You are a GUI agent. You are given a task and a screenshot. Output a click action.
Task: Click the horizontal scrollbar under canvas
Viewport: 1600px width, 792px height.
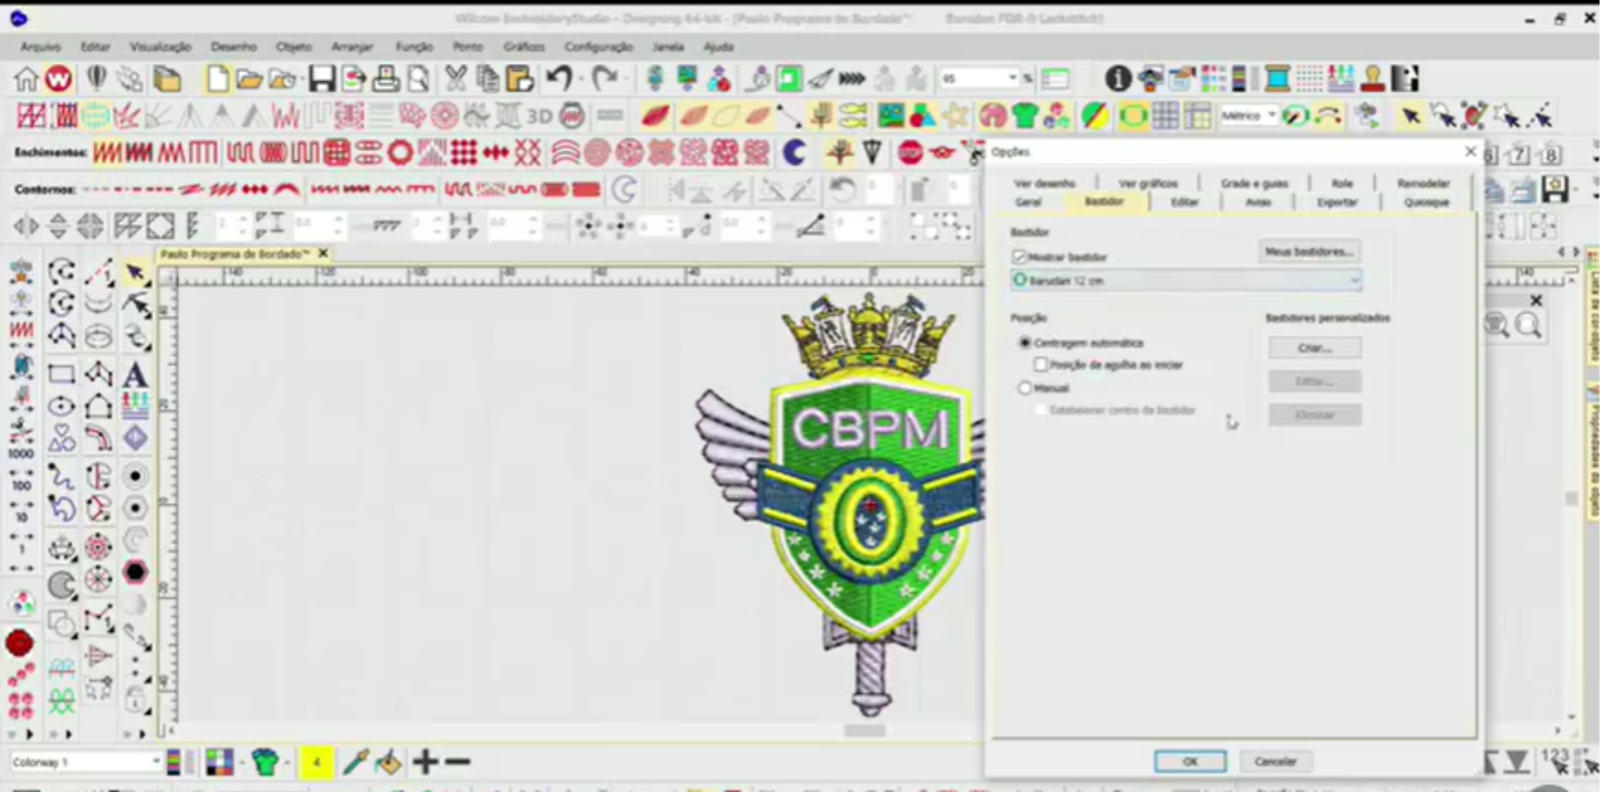click(x=865, y=731)
